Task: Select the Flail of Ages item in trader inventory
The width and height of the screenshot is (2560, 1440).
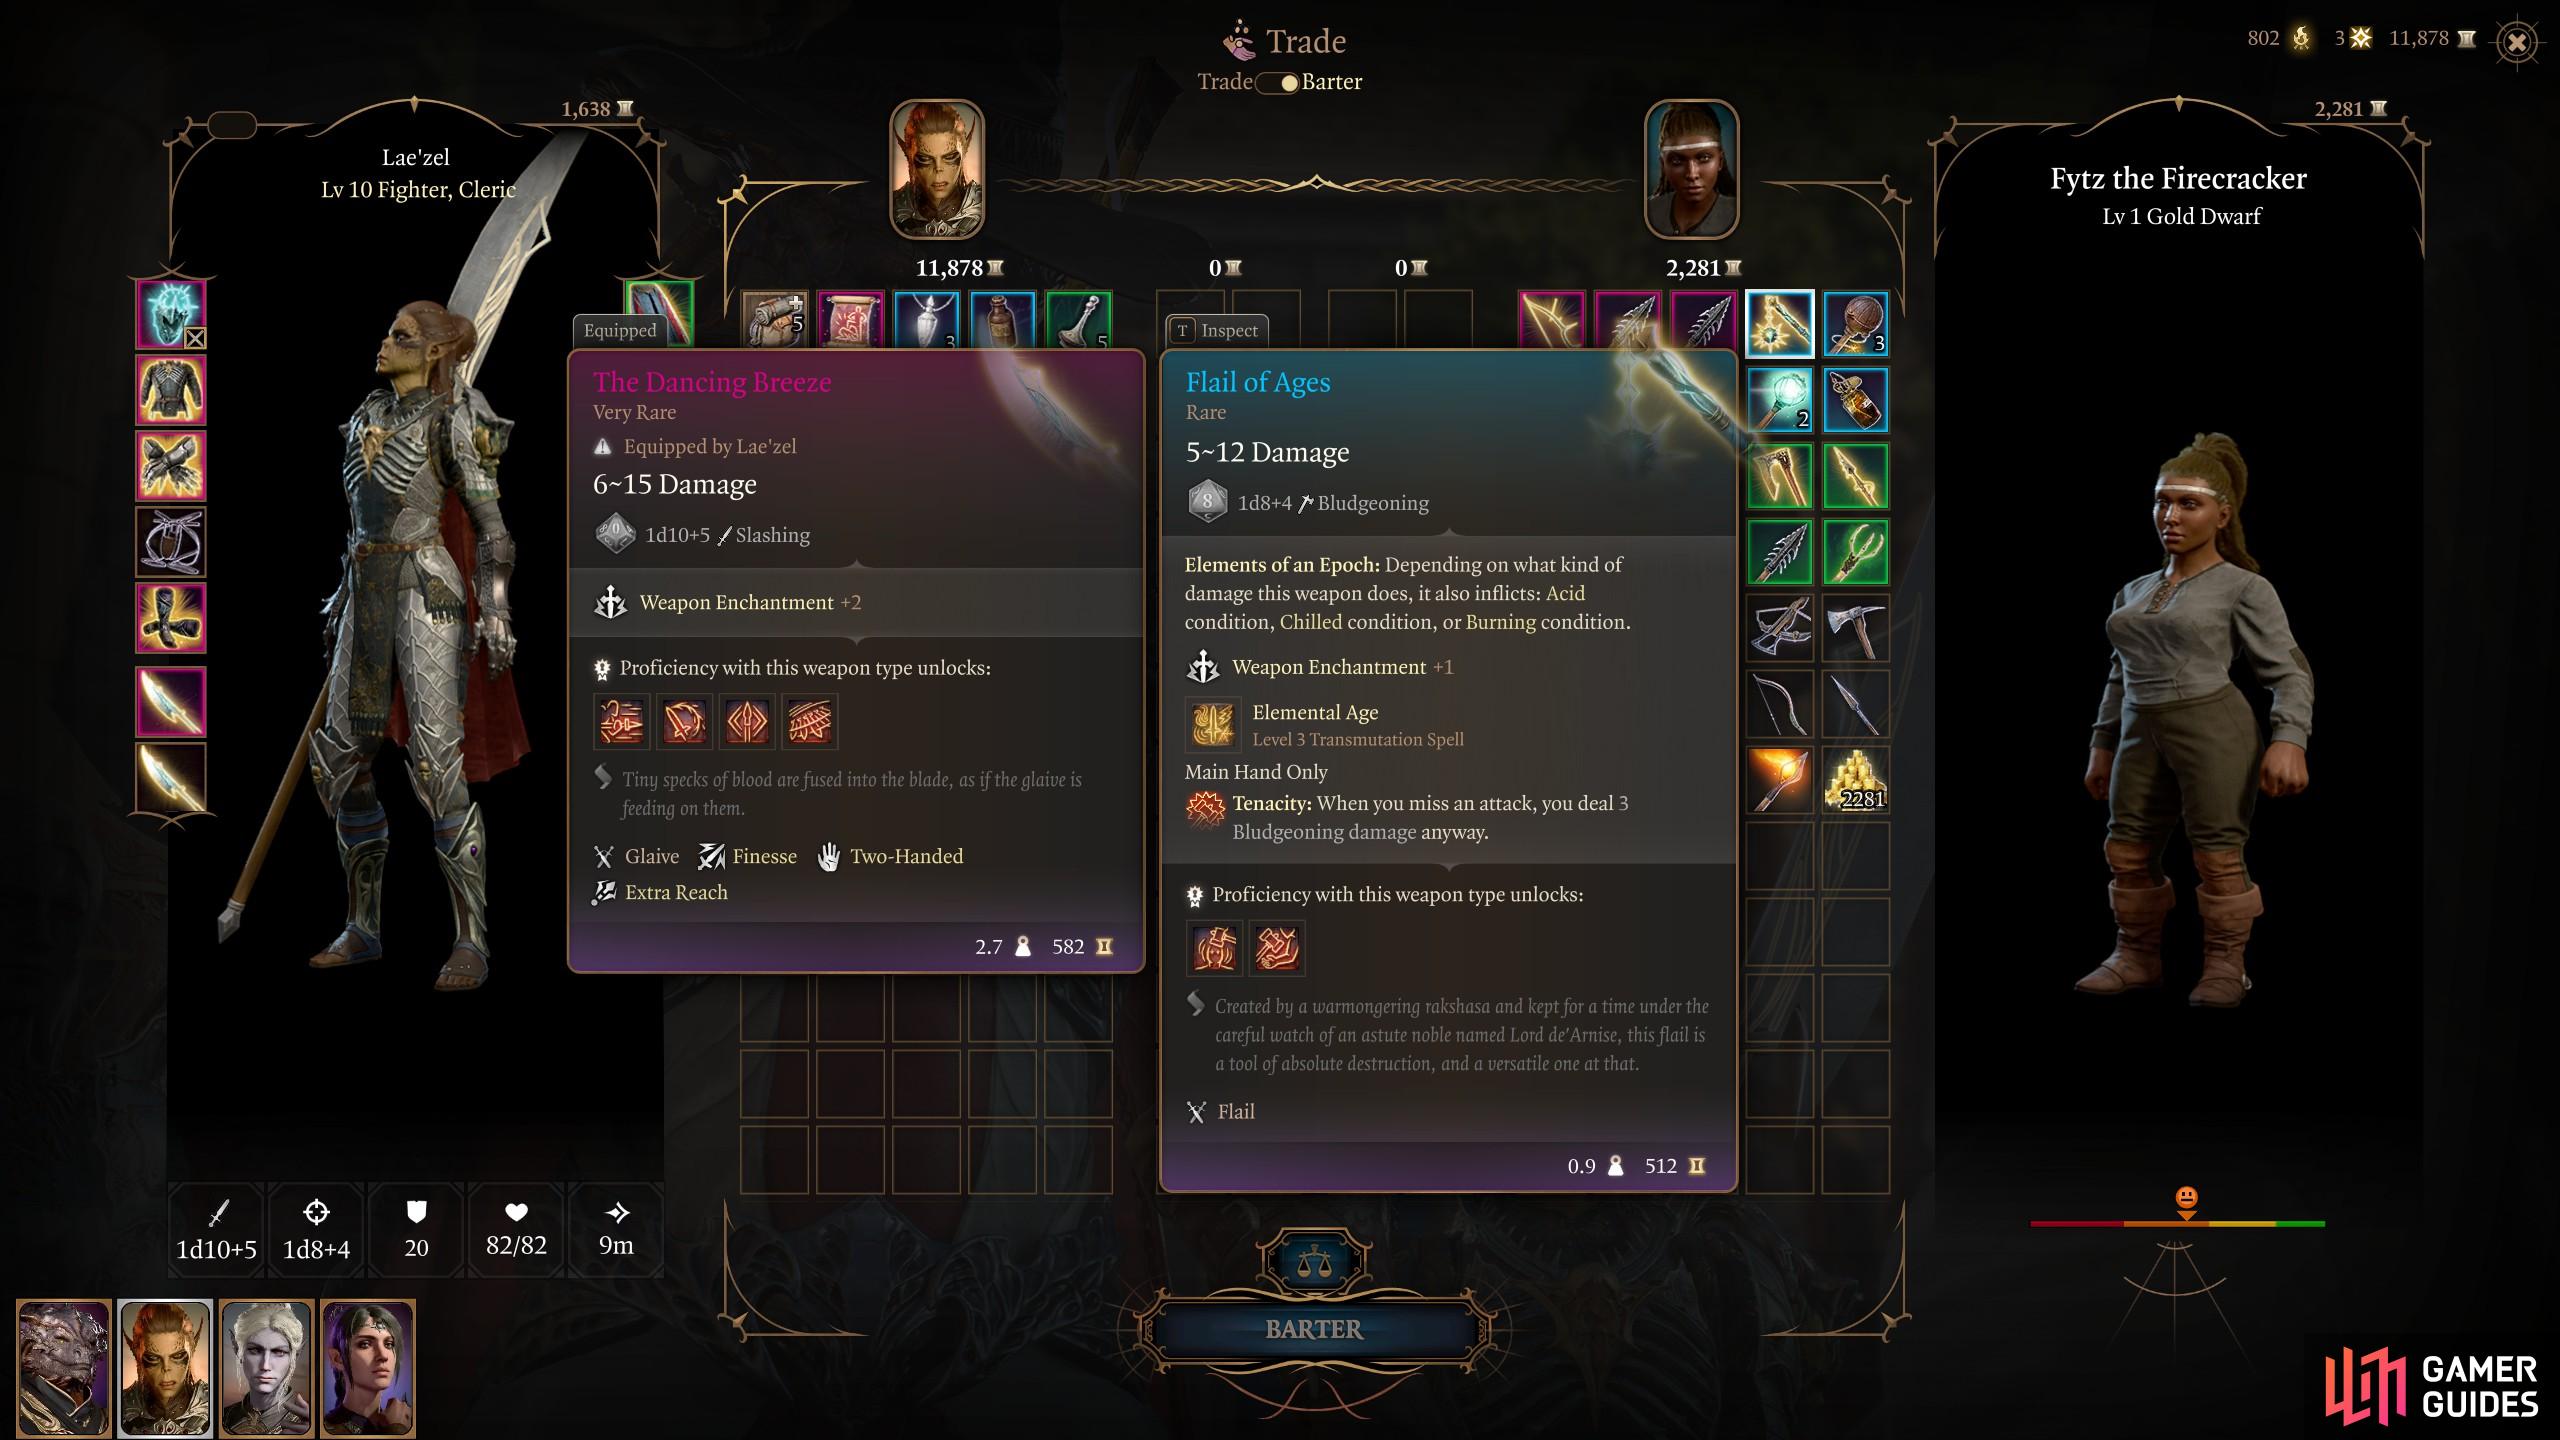Action: click(1779, 324)
